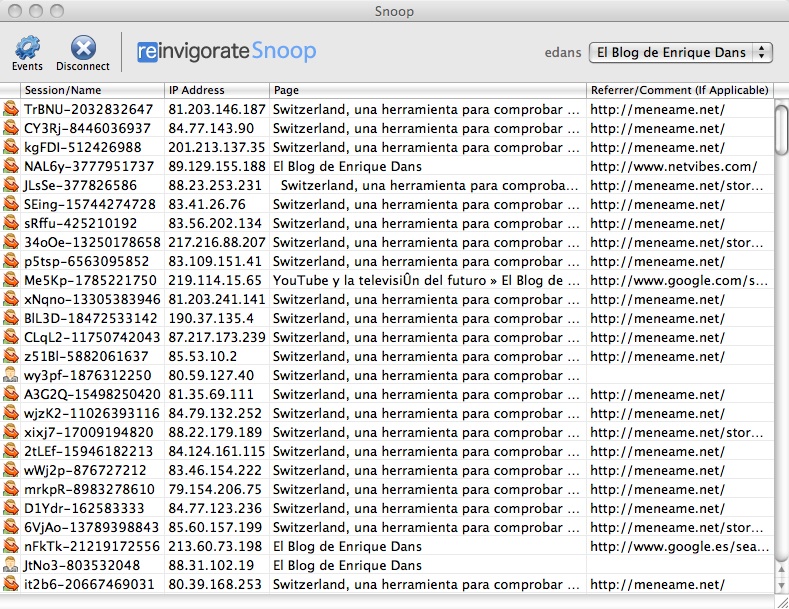Click the session icon beside Me5Kp-1785221750

[11, 280]
